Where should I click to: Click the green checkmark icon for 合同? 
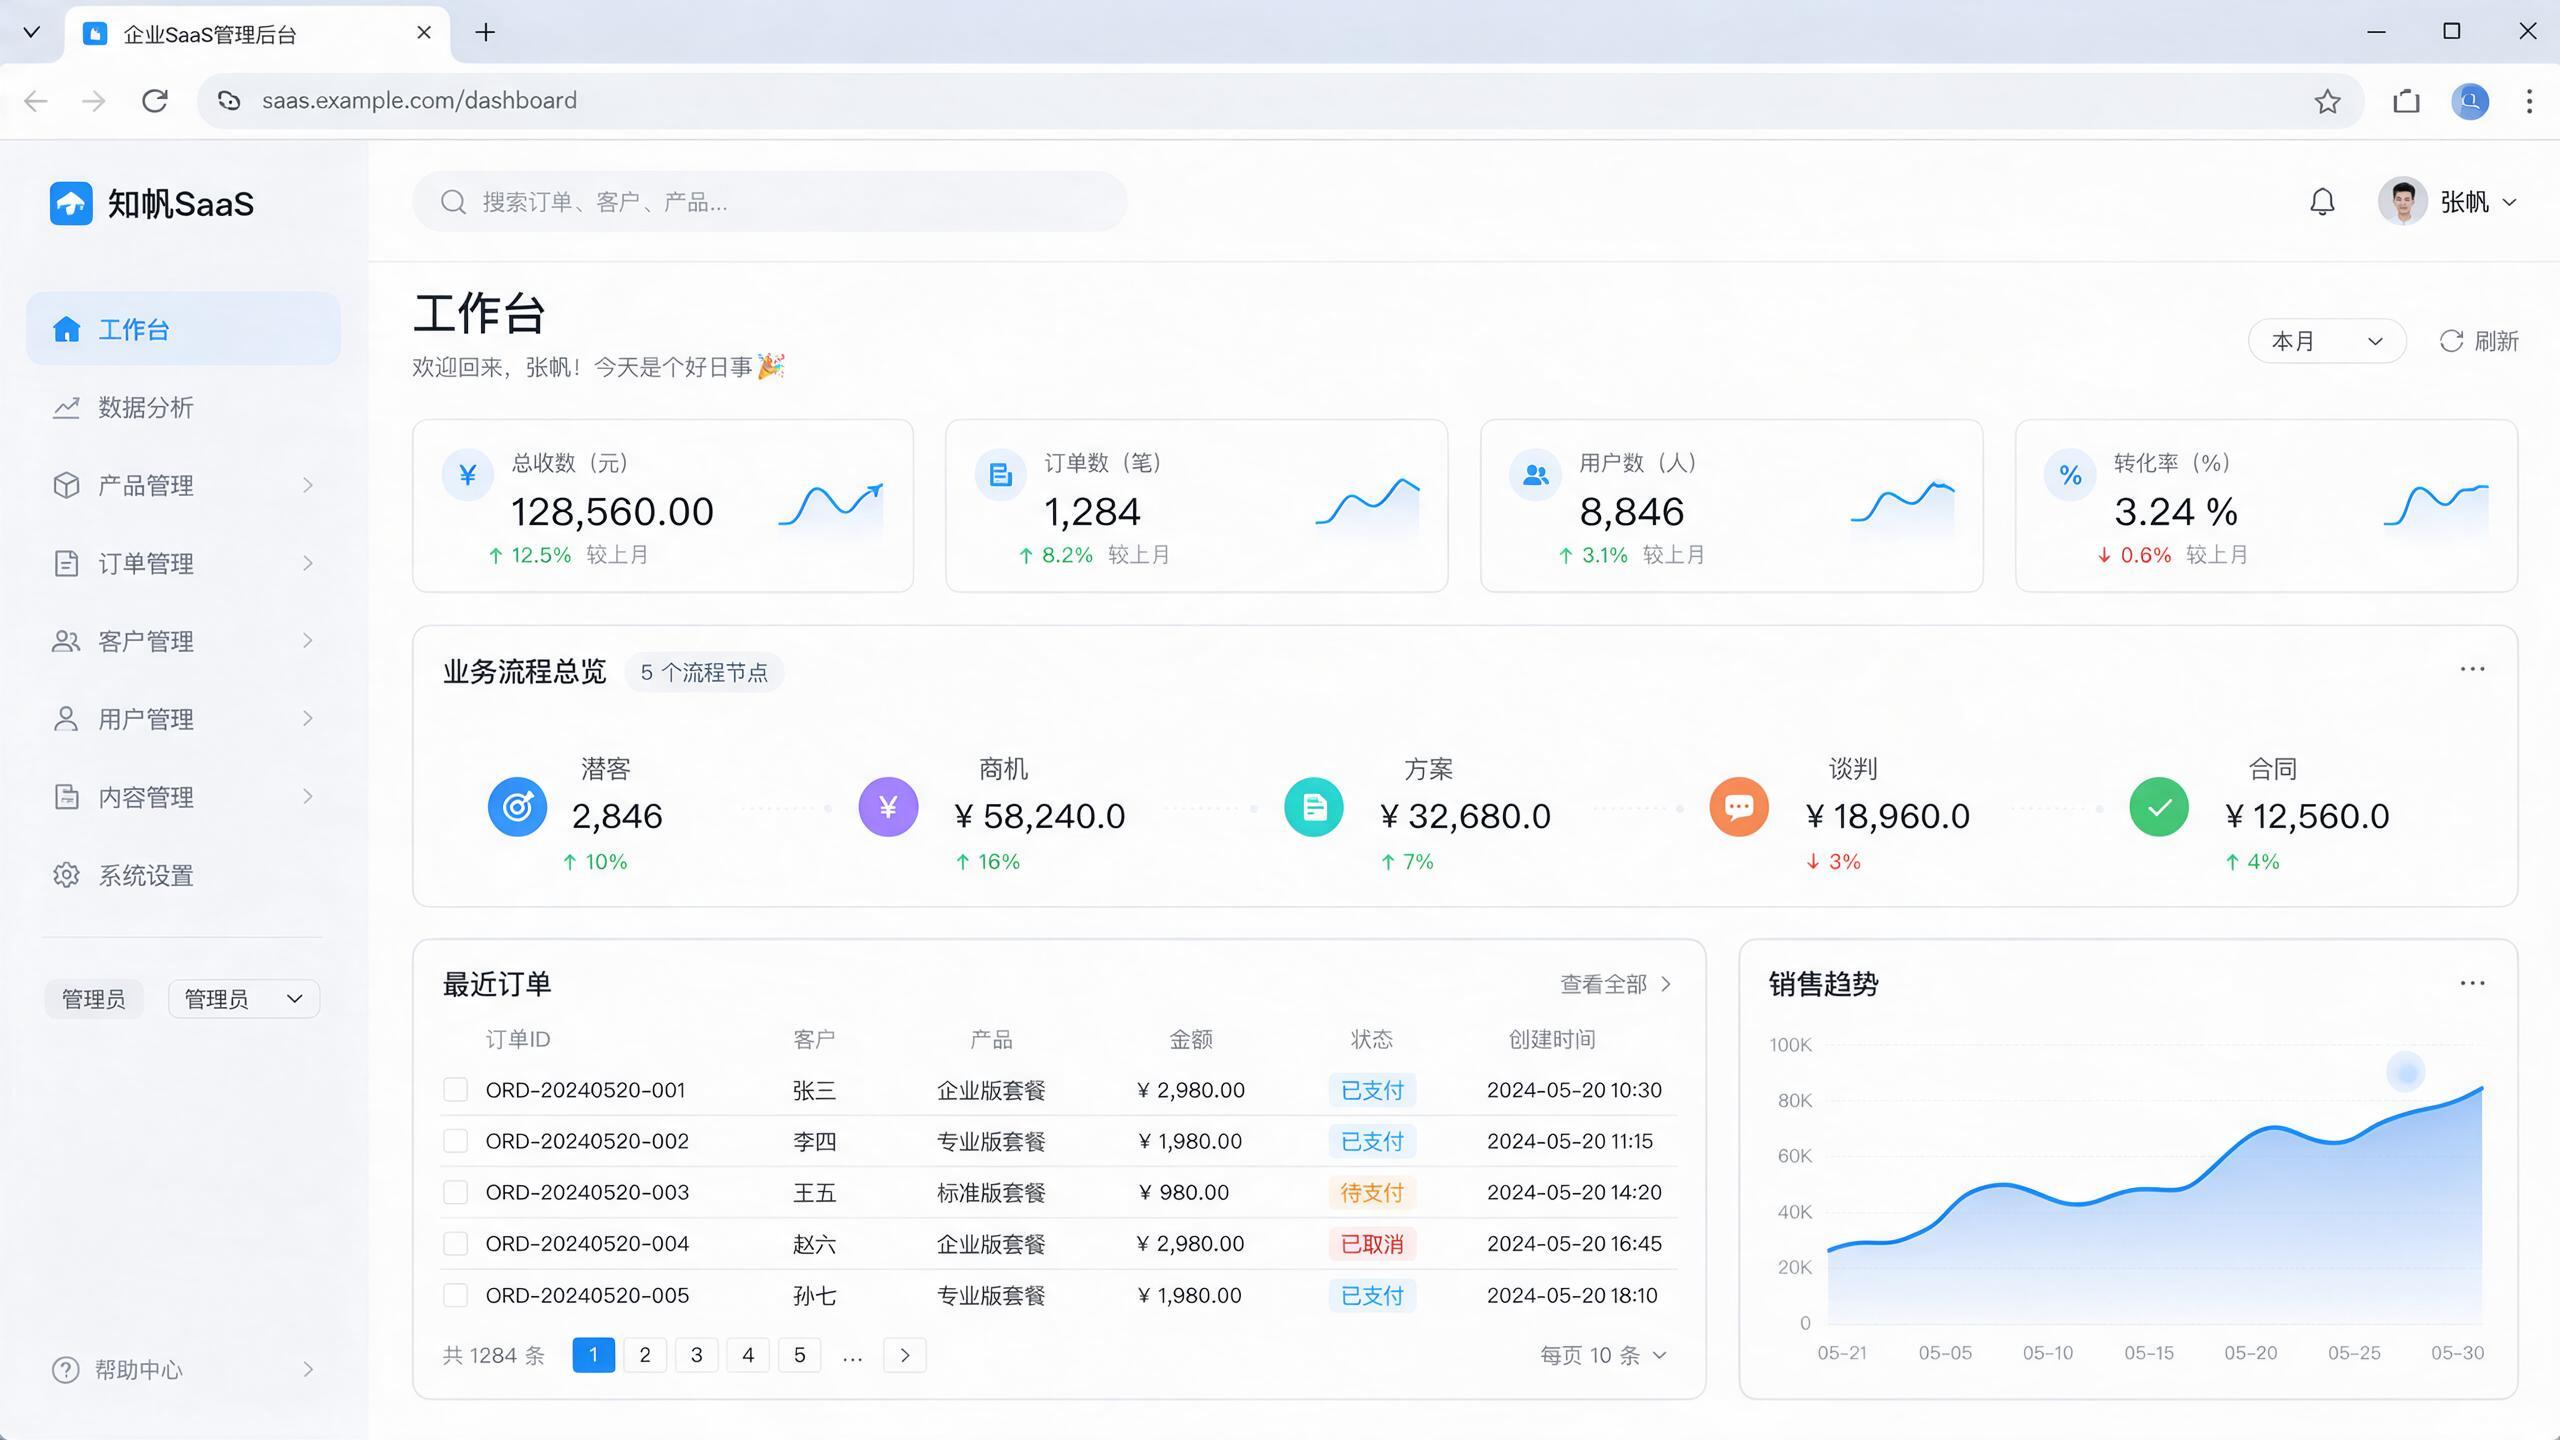coord(2159,807)
